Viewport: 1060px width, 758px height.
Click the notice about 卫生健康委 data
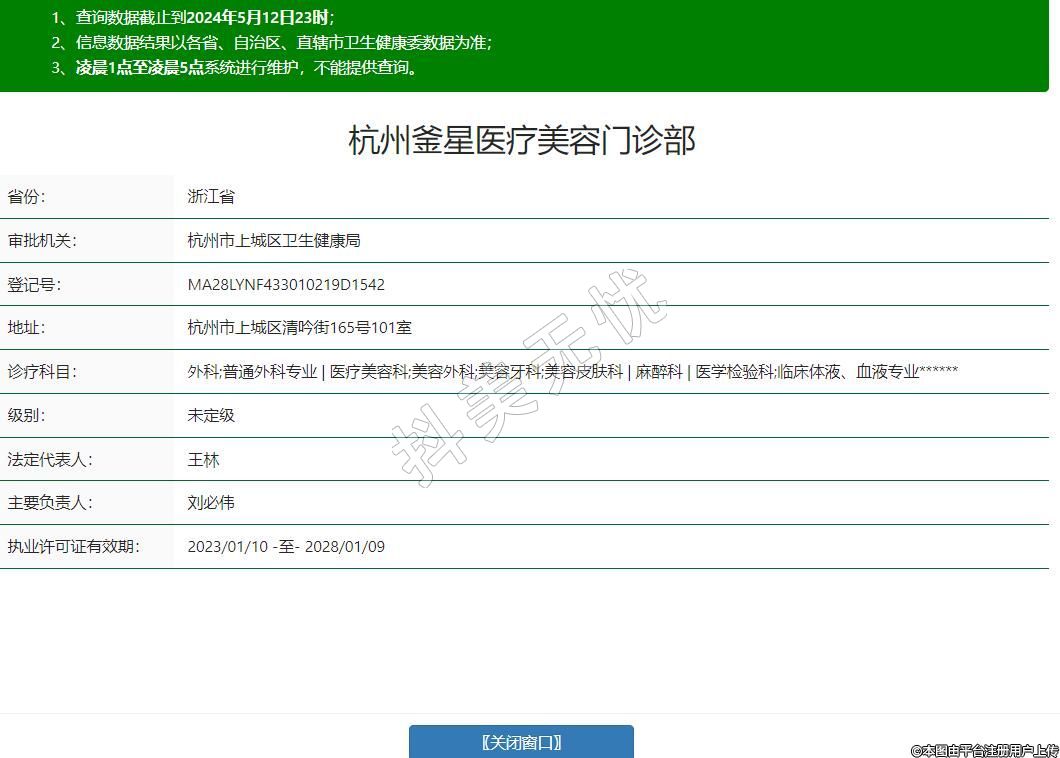click(x=283, y=43)
